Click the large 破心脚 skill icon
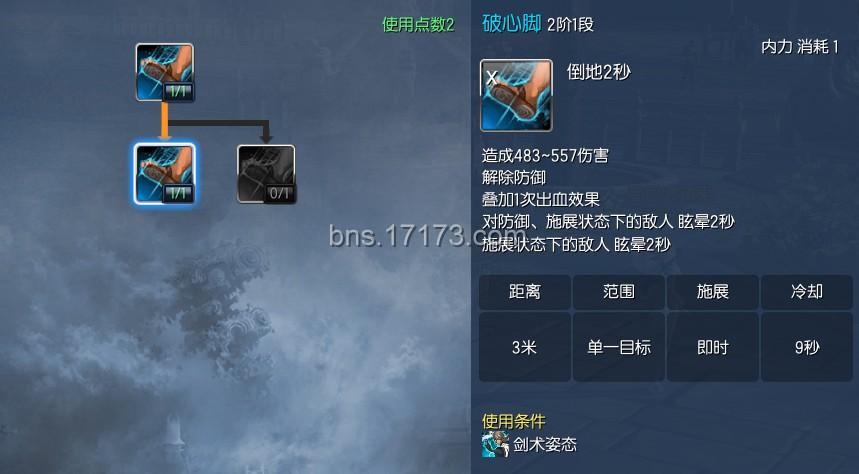859x474 pixels. pyautogui.click(x=516, y=96)
